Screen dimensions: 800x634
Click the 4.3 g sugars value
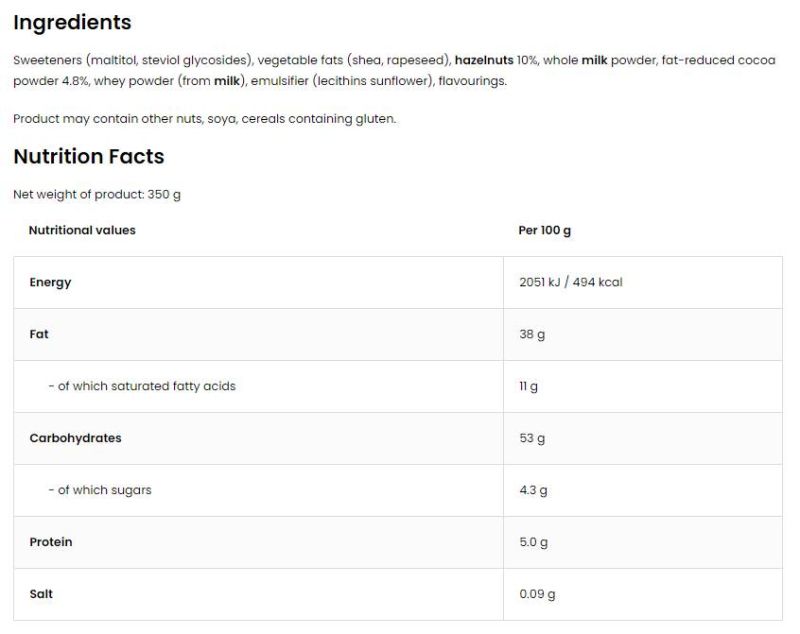[533, 490]
